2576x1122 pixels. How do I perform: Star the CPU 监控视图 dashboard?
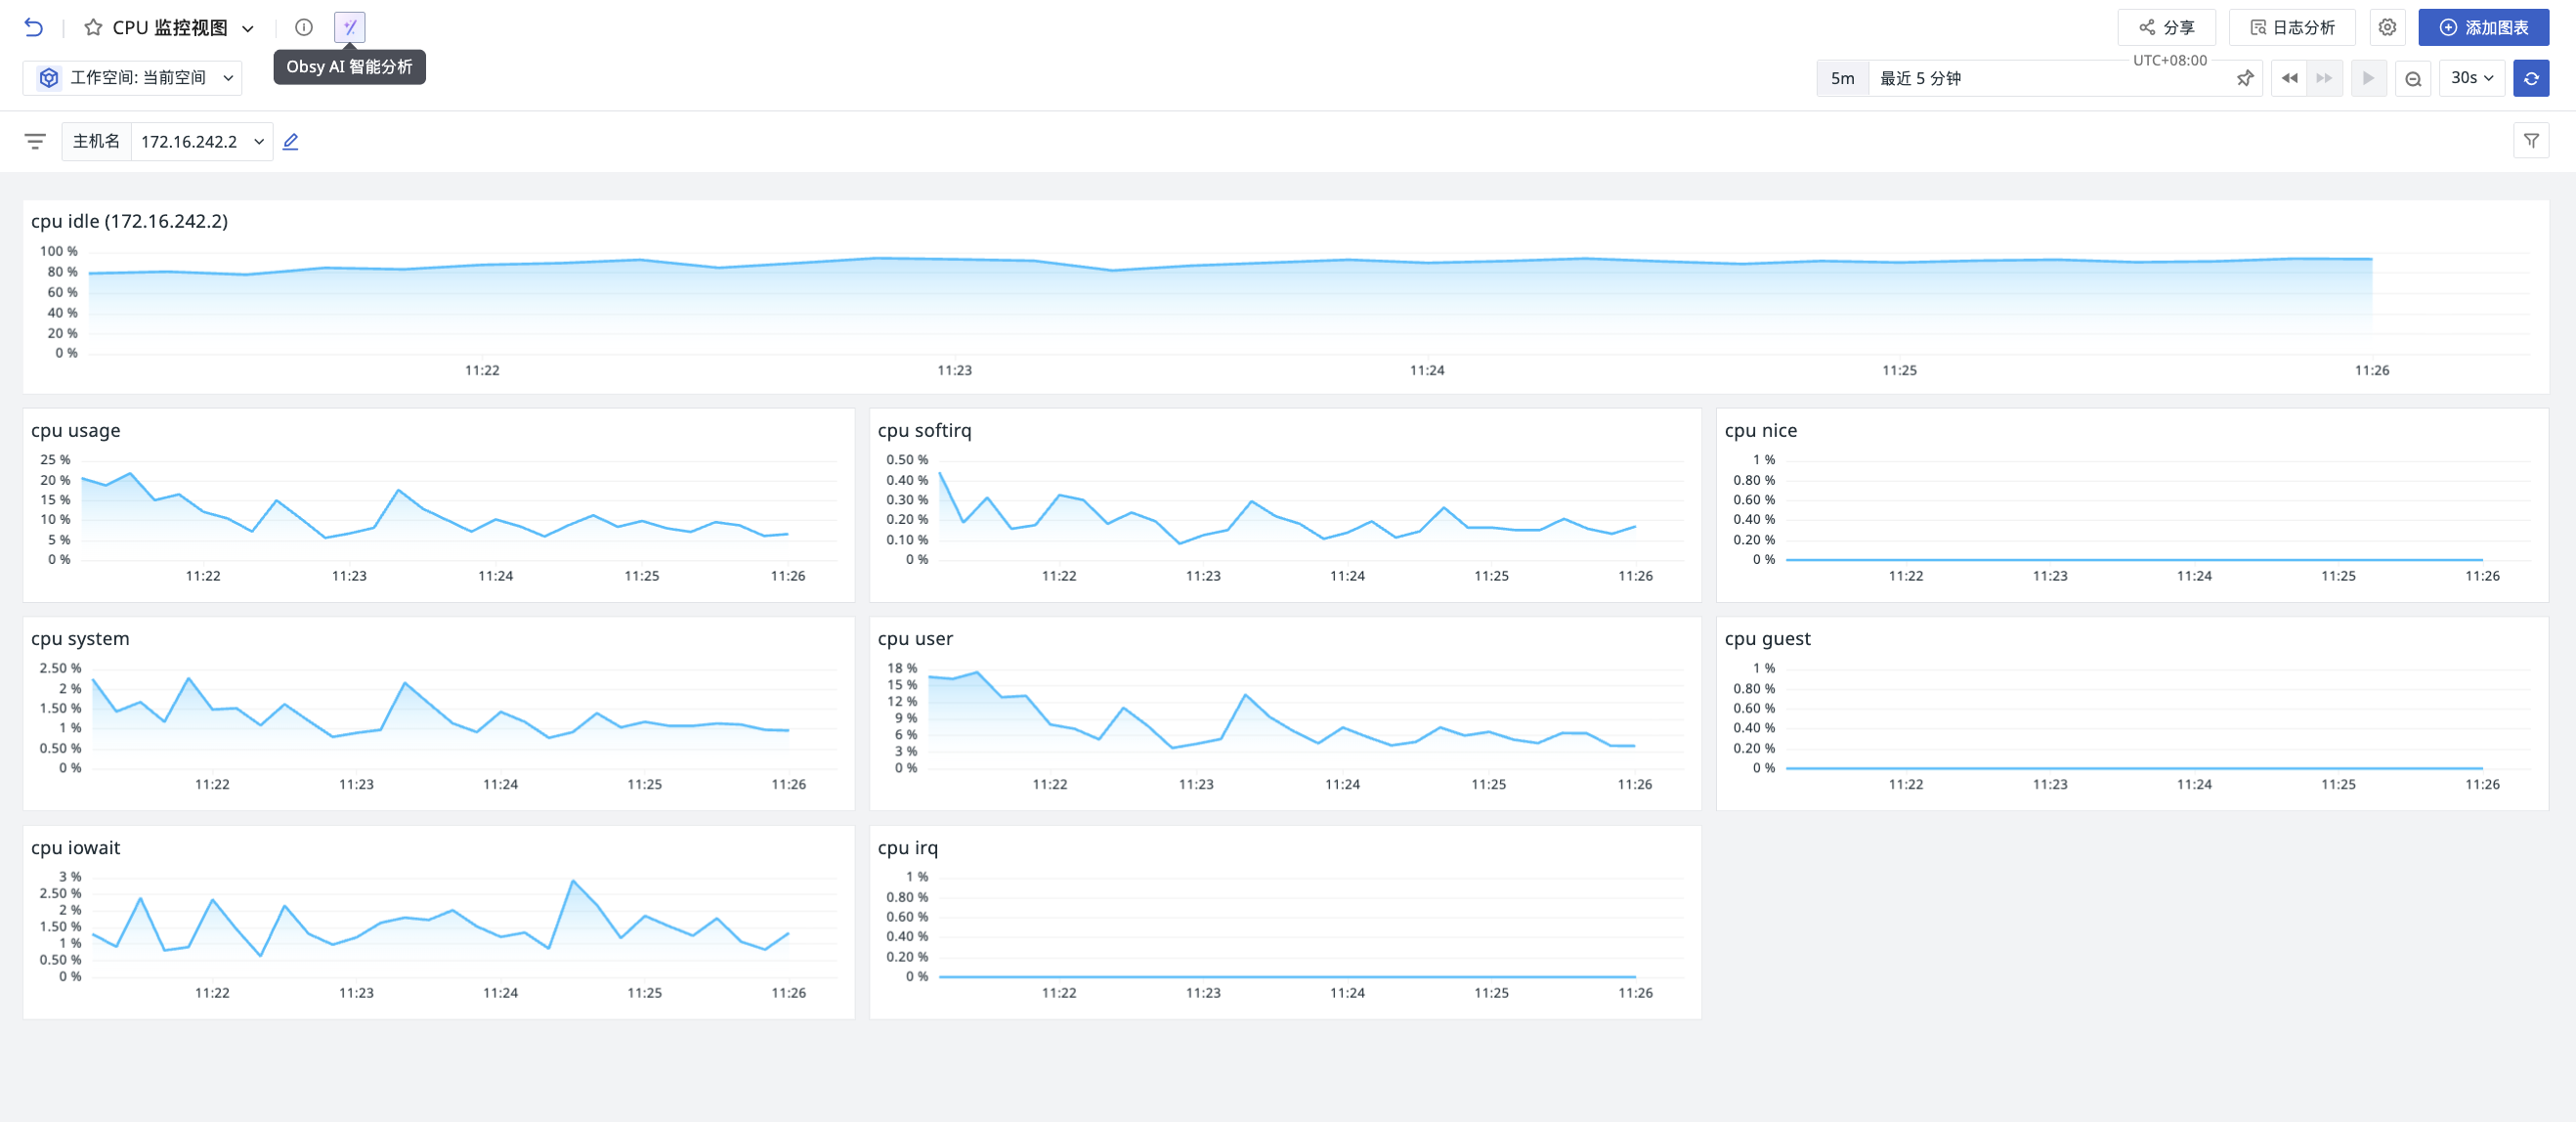tap(93, 27)
